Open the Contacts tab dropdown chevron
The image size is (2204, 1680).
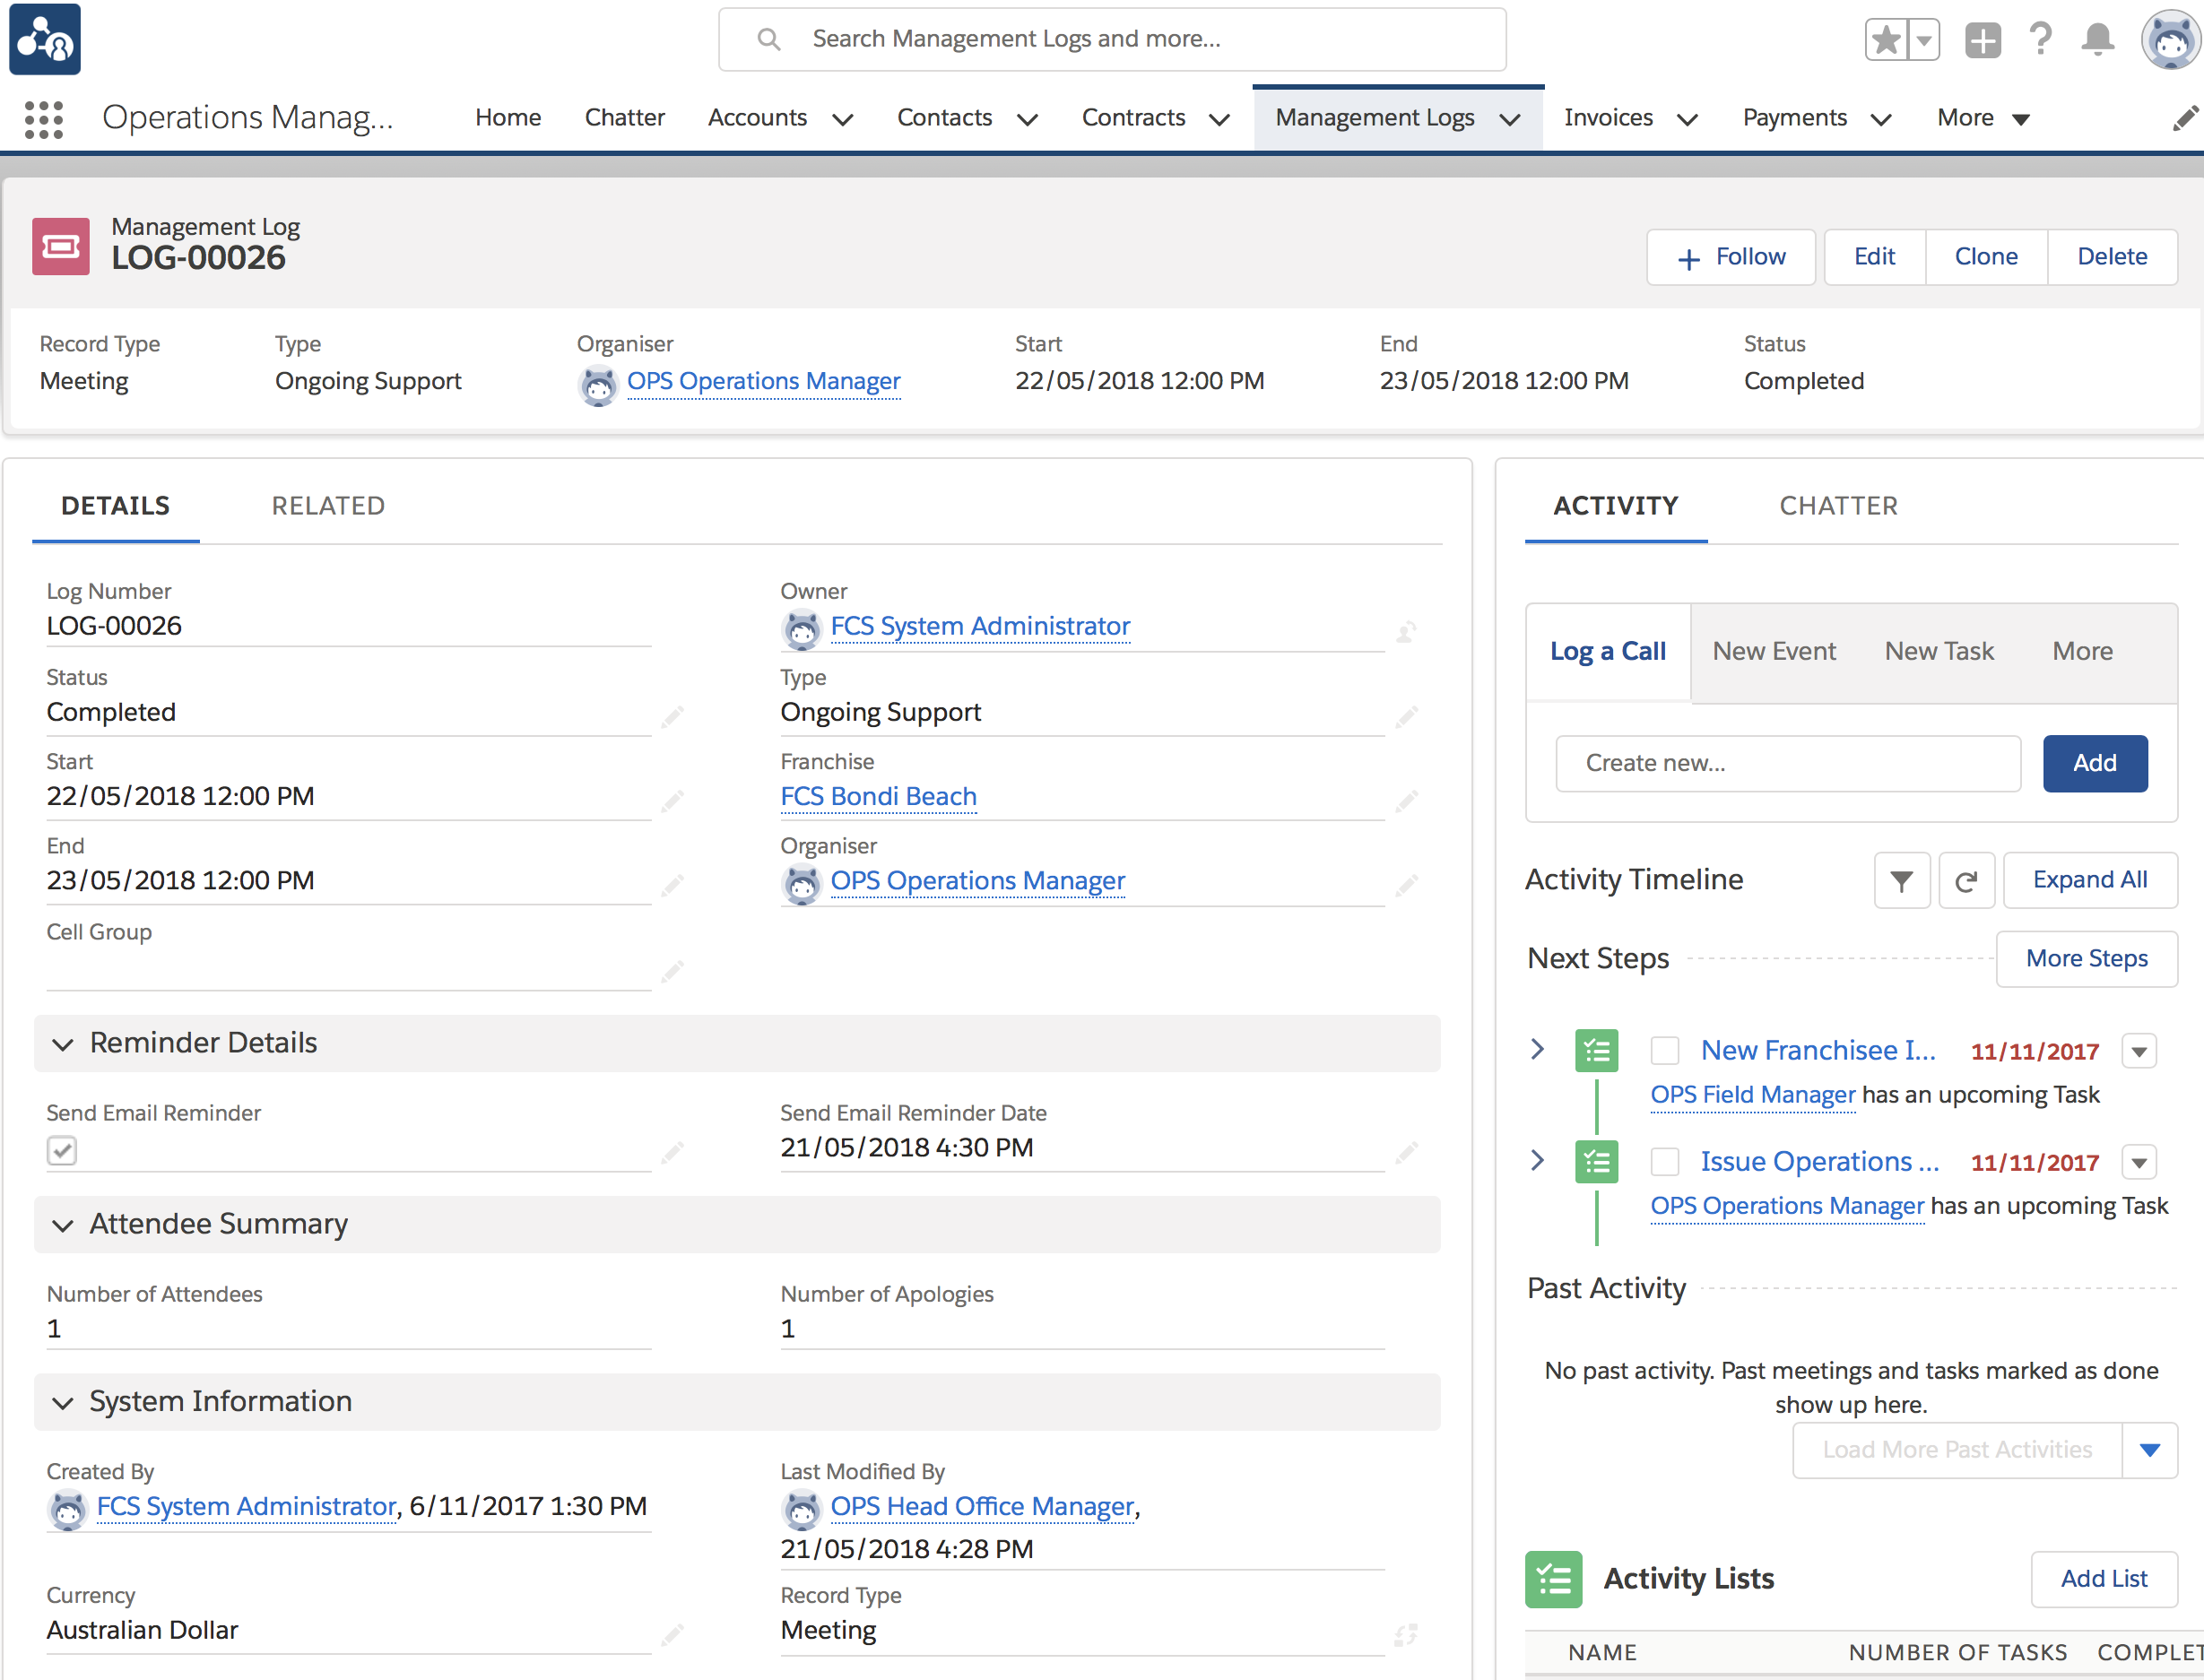pos(1027,119)
